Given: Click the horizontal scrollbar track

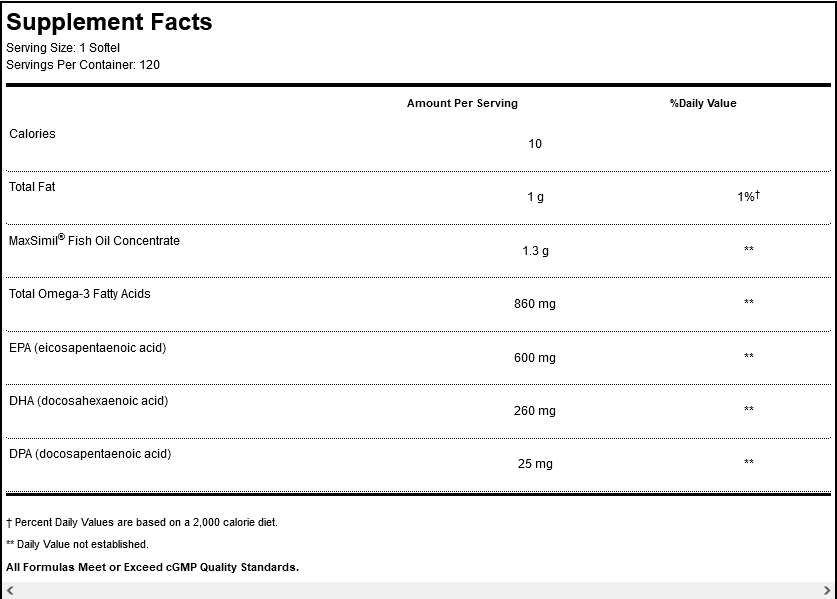Looking at the screenshot, I should click(418, 591).
